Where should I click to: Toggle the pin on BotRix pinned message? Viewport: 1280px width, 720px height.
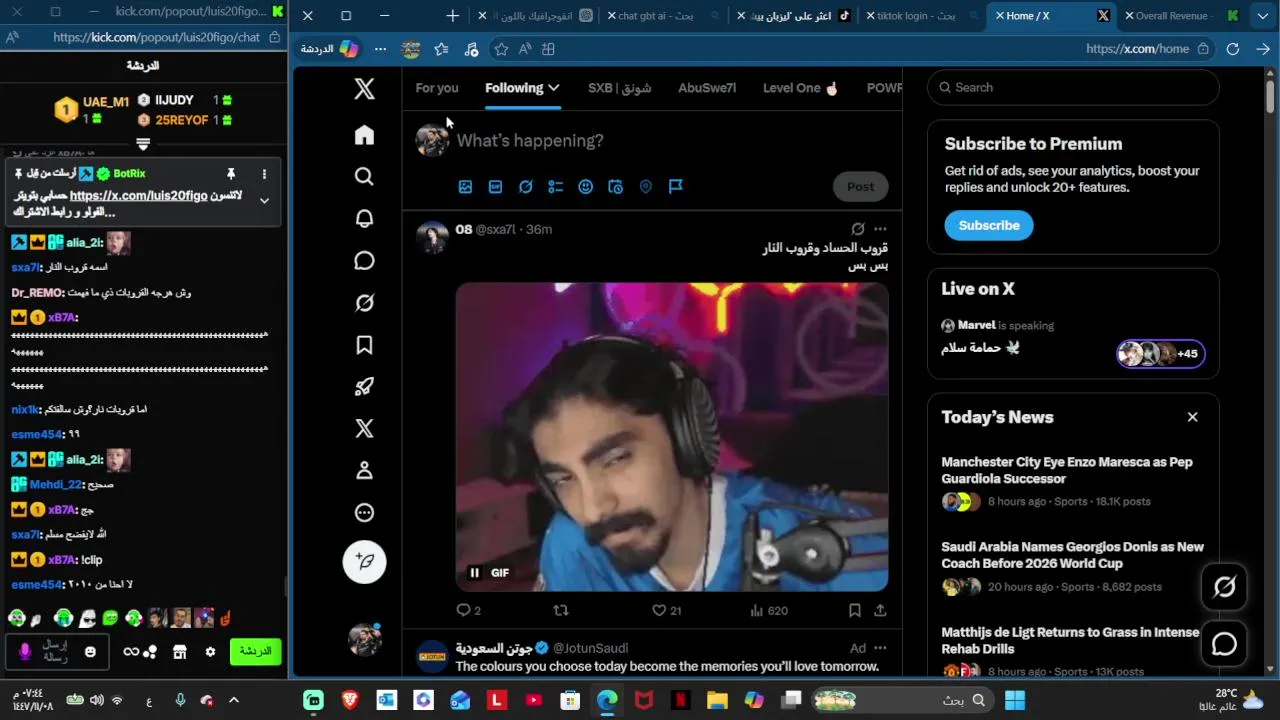231,174
